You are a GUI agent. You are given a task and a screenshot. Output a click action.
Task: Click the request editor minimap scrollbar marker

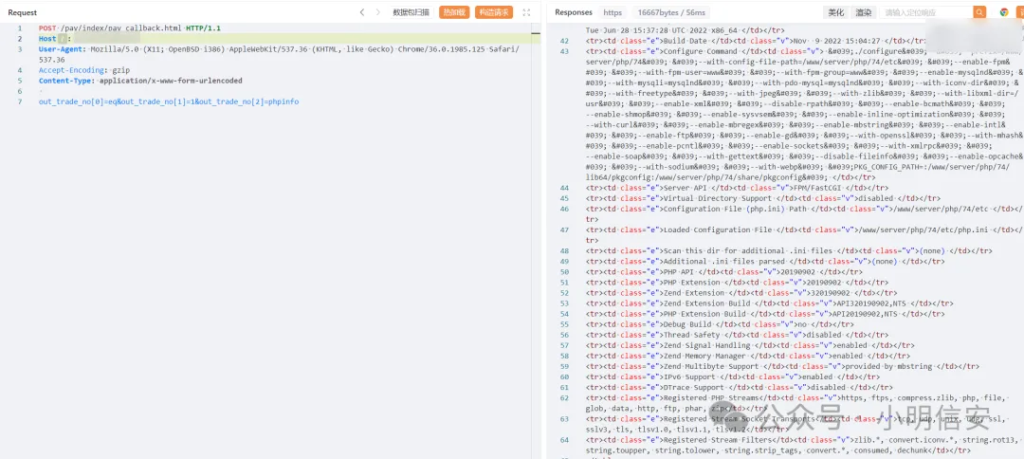(536, 33)
